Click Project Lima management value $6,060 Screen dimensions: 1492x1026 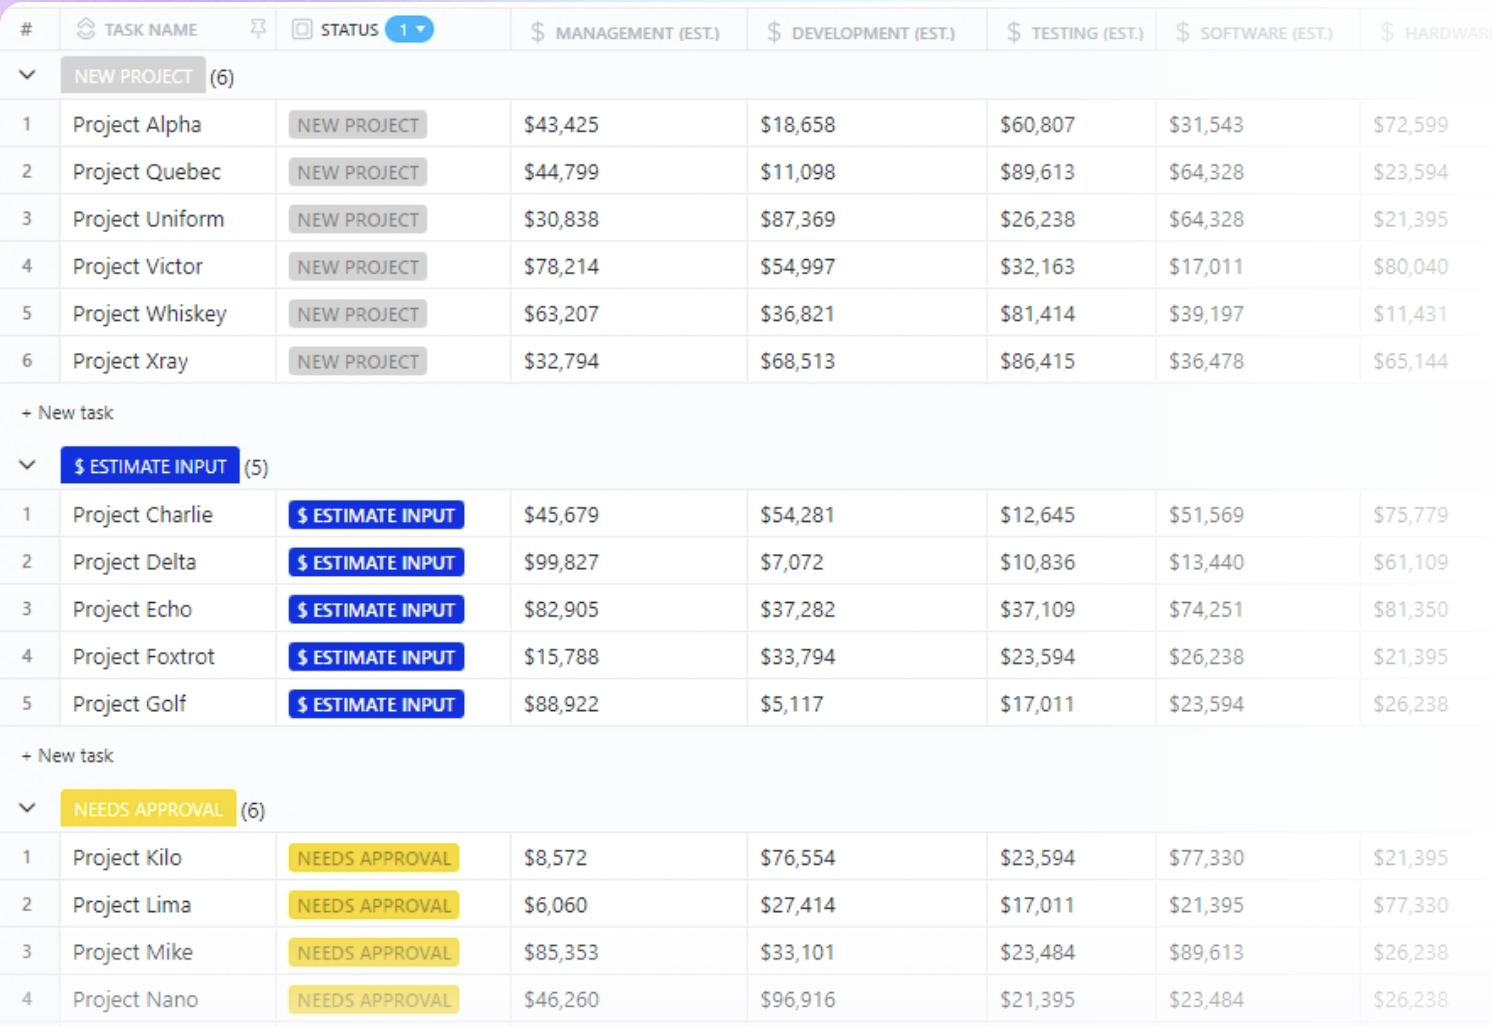click(555, 904)
